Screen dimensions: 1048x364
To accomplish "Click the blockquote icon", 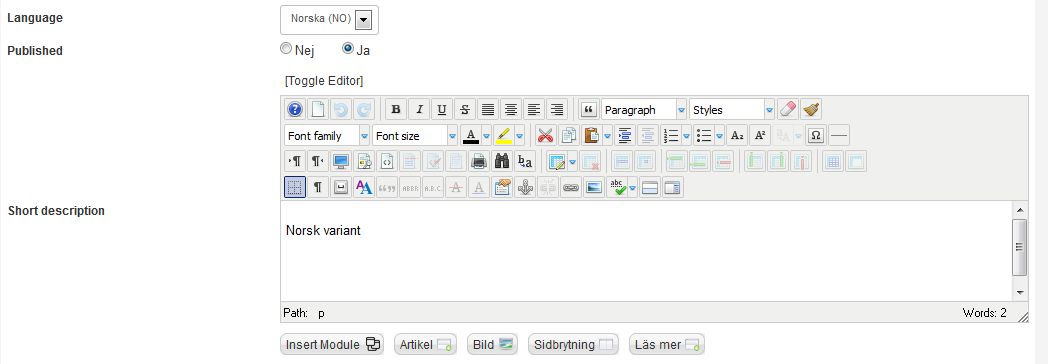I will (589, 110).
